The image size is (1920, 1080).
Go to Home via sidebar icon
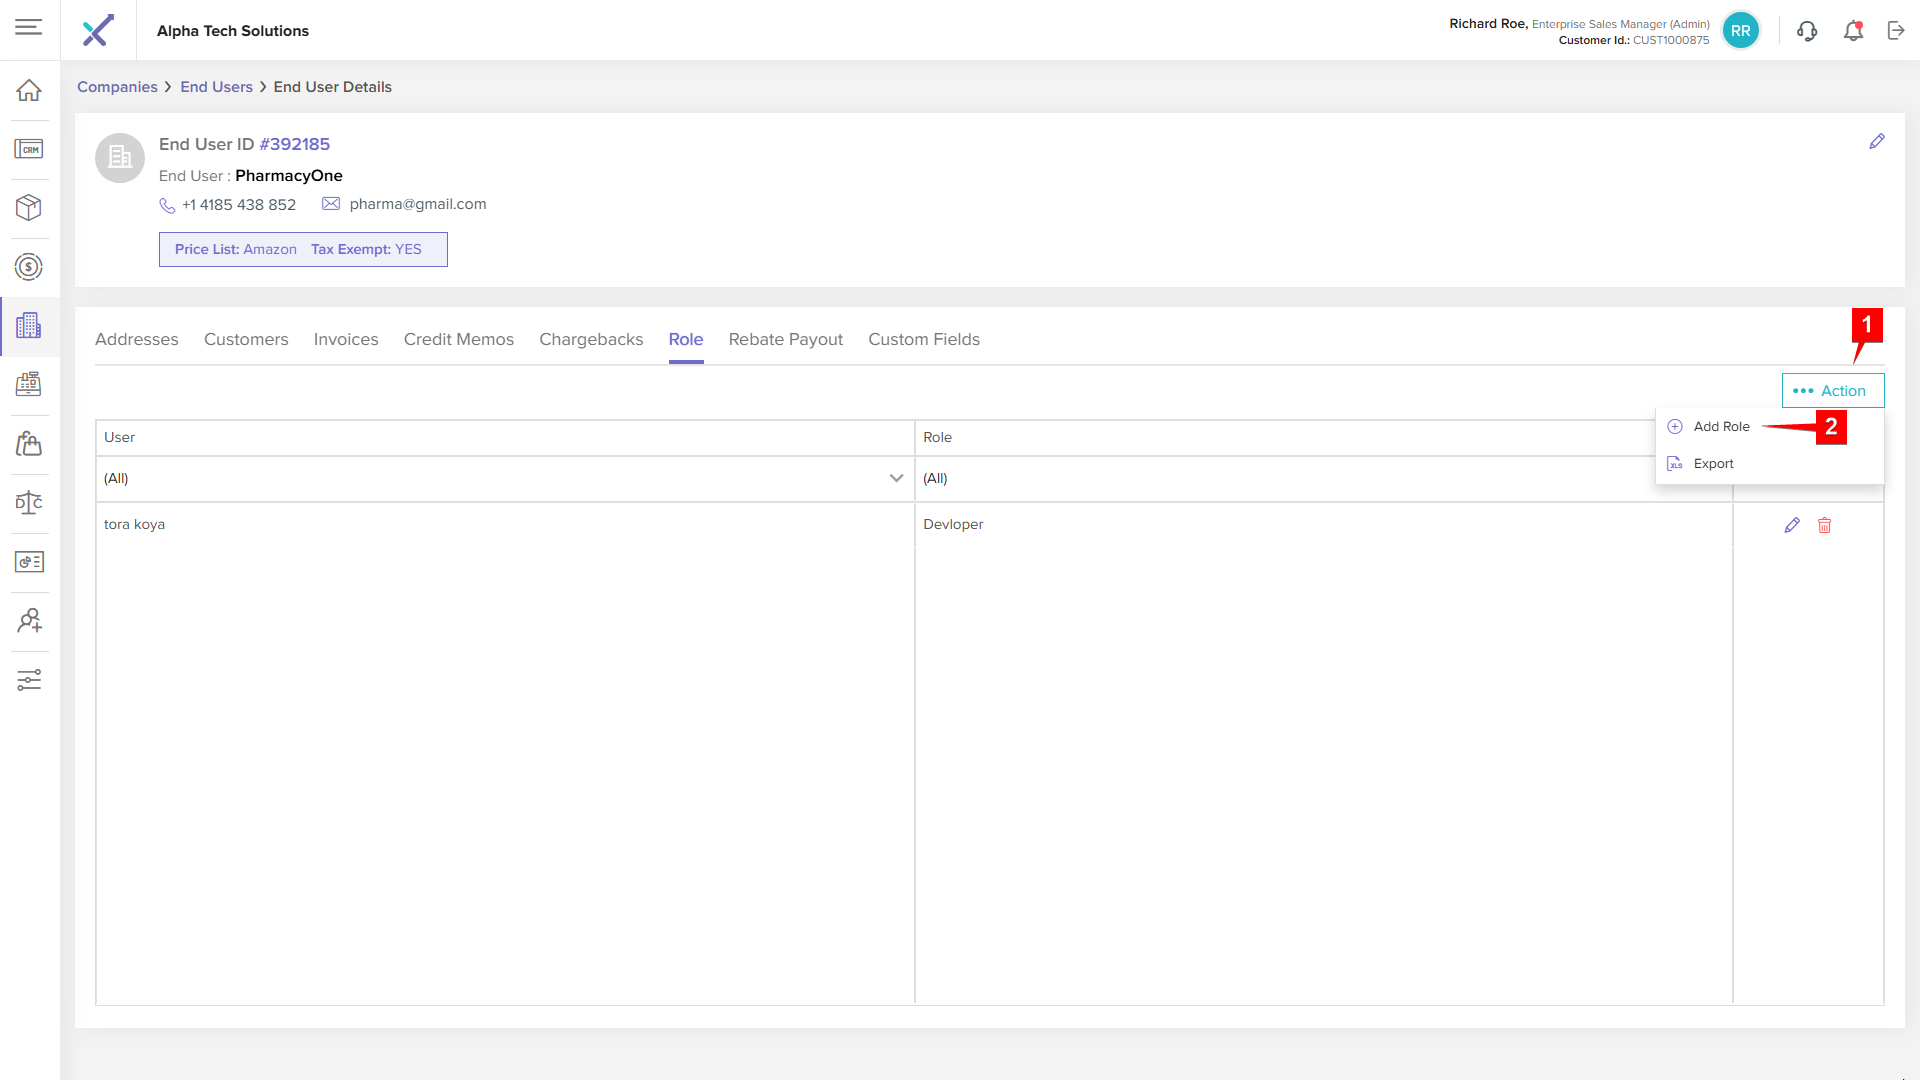click(29, 90)
